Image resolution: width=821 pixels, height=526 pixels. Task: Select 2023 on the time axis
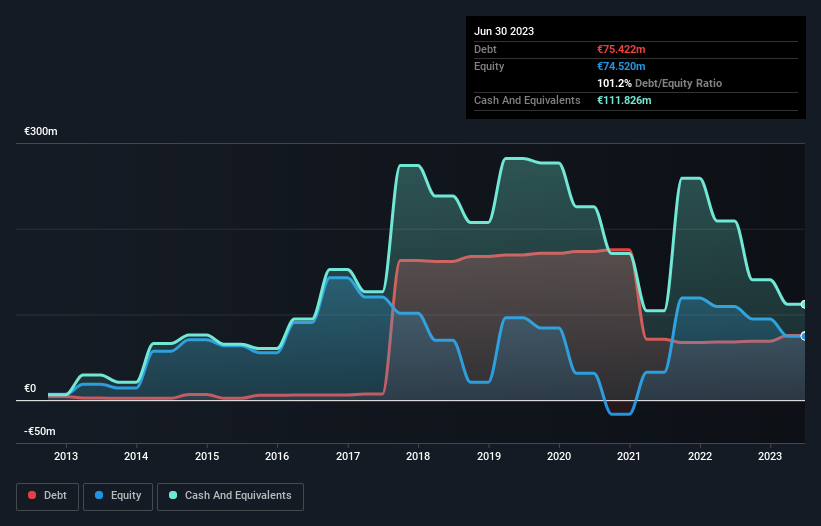(770, 457)
